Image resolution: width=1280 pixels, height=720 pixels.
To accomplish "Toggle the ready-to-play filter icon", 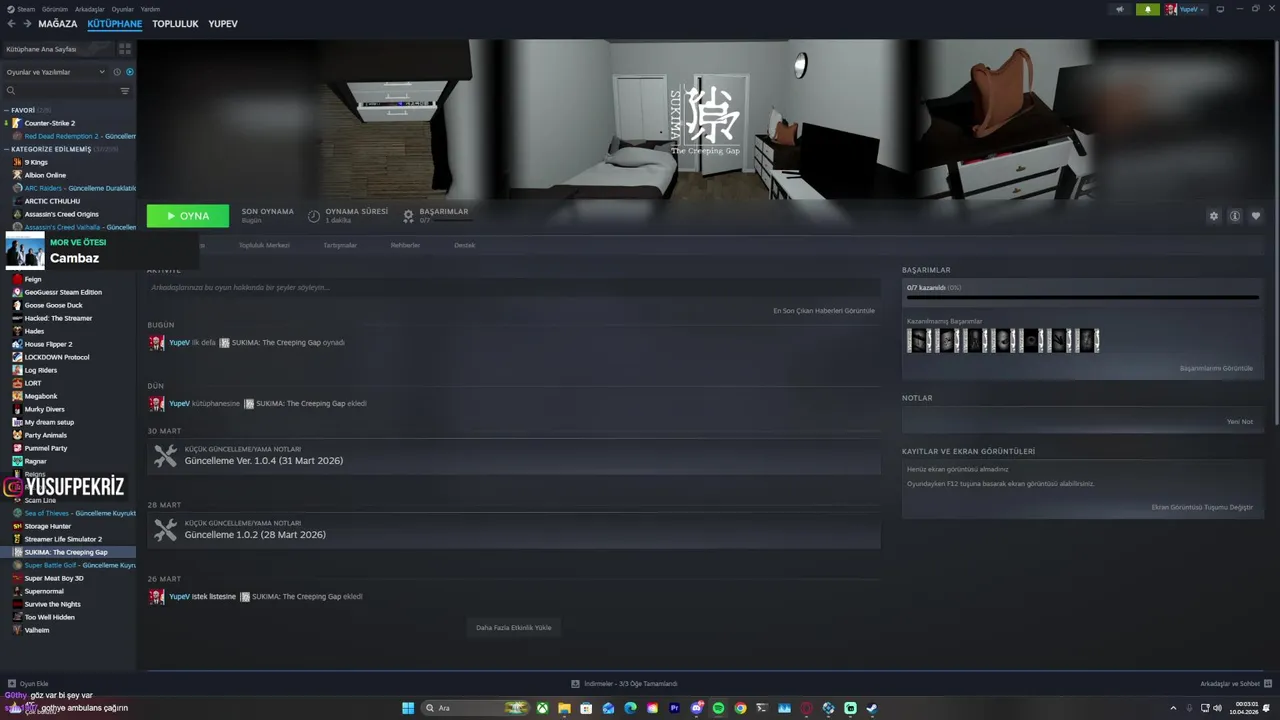I will click(x=130, y=72).
